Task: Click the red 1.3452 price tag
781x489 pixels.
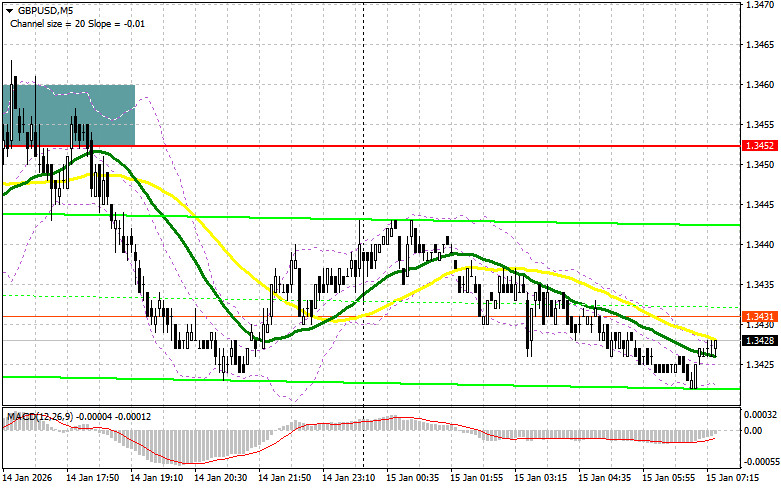Action: [x=756, y=145]
